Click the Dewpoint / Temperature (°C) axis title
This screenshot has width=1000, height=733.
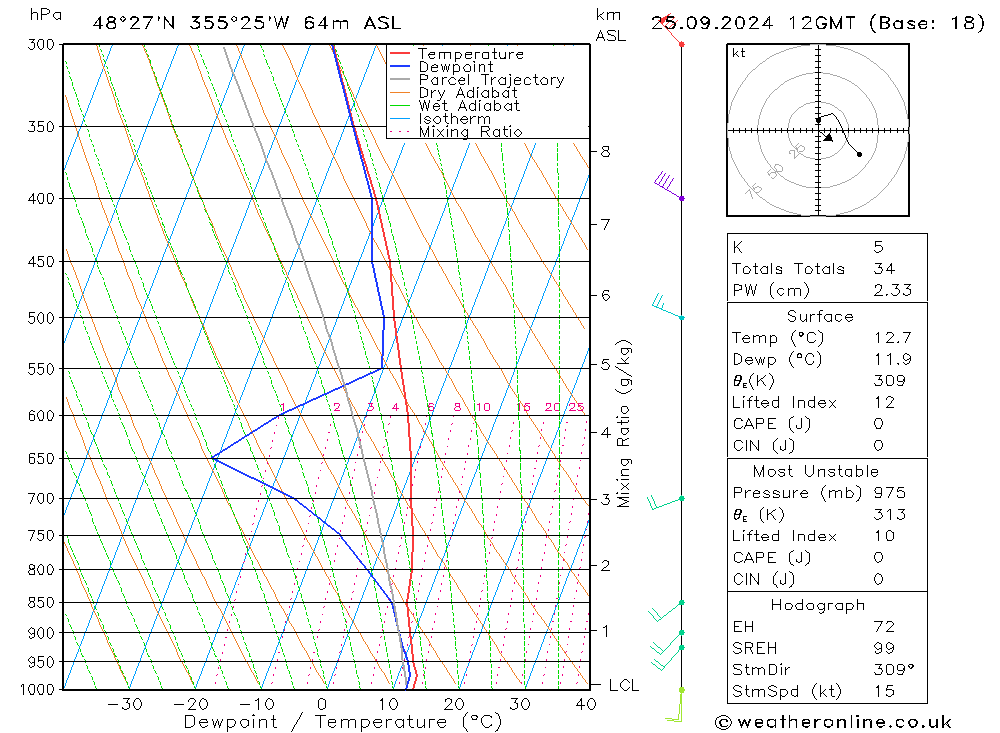coord(343,722)
